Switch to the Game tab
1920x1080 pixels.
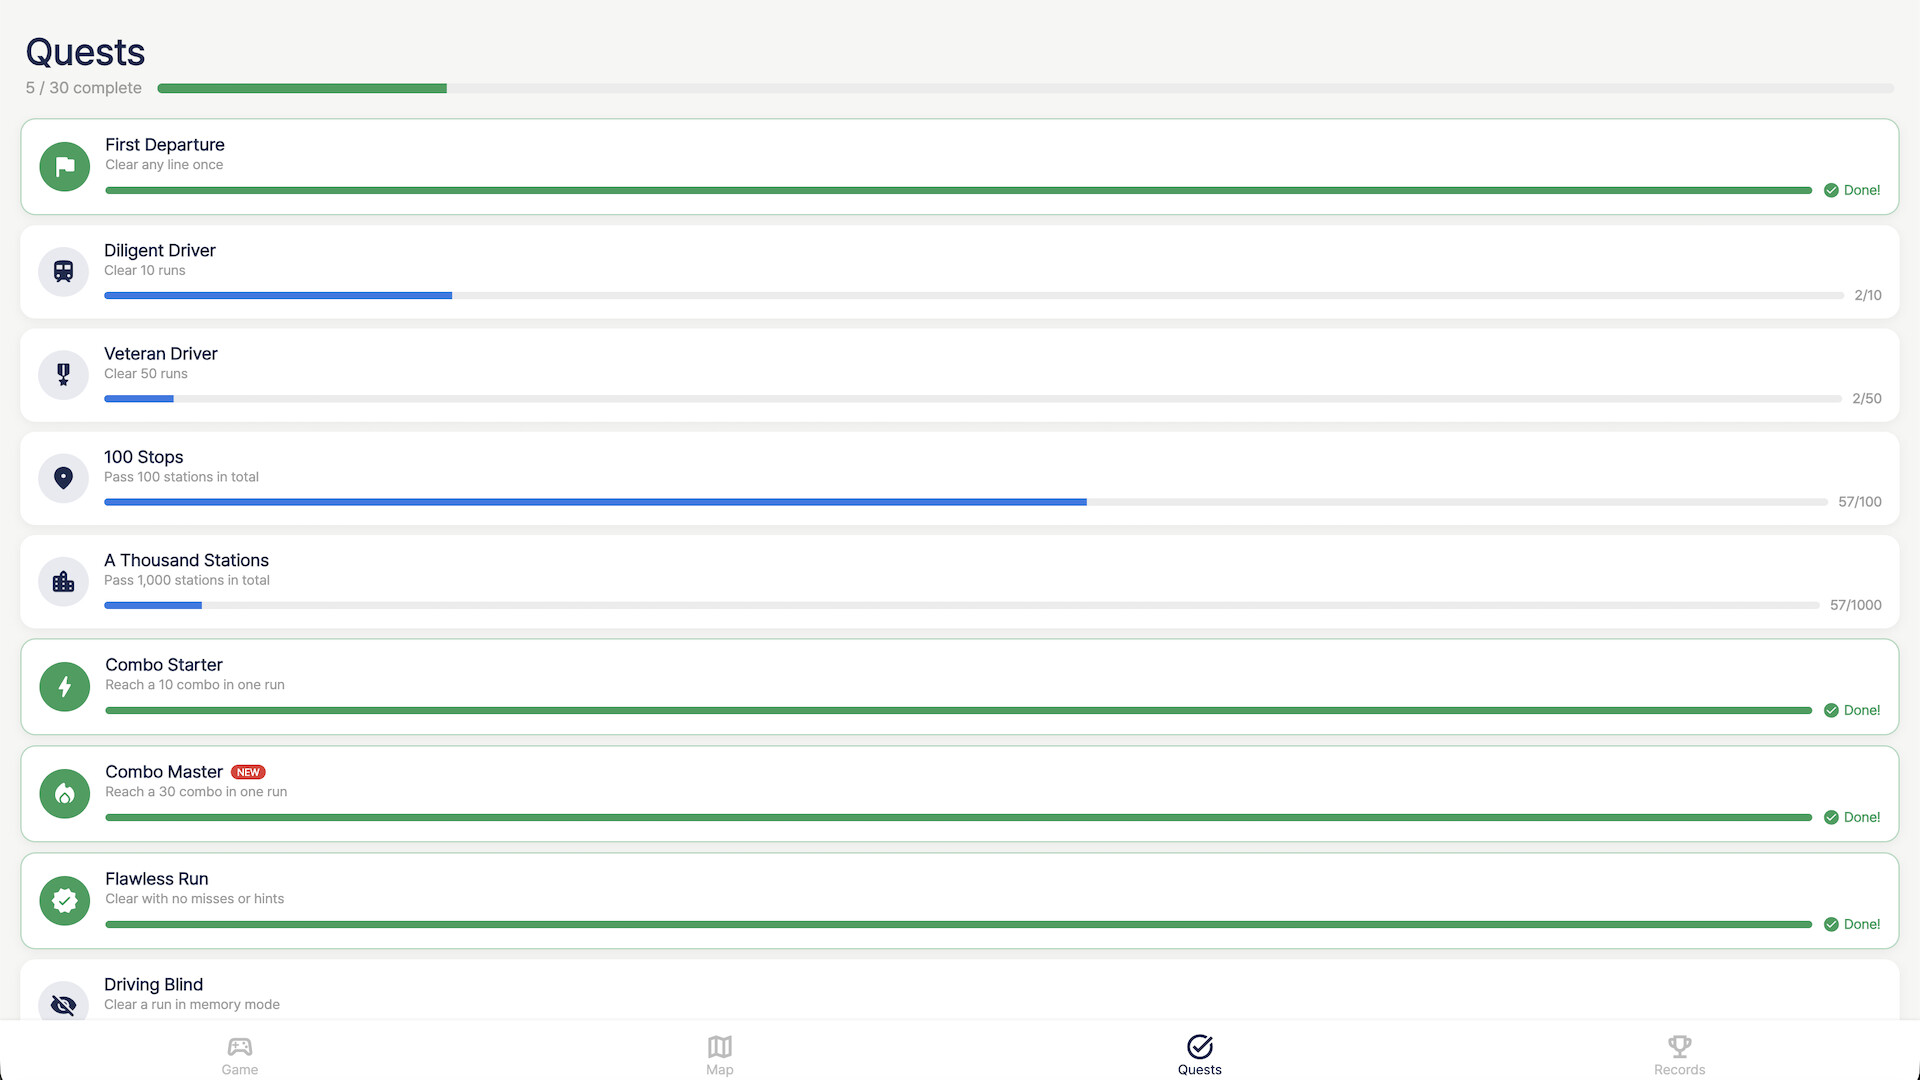pyautogui.click(x=240, y=1055)
